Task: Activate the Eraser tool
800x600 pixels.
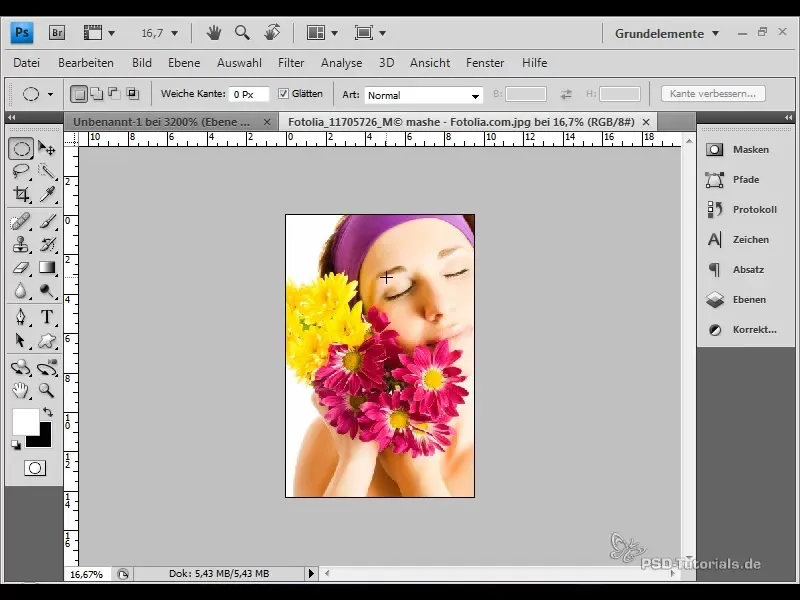Action: pos(21,267)
